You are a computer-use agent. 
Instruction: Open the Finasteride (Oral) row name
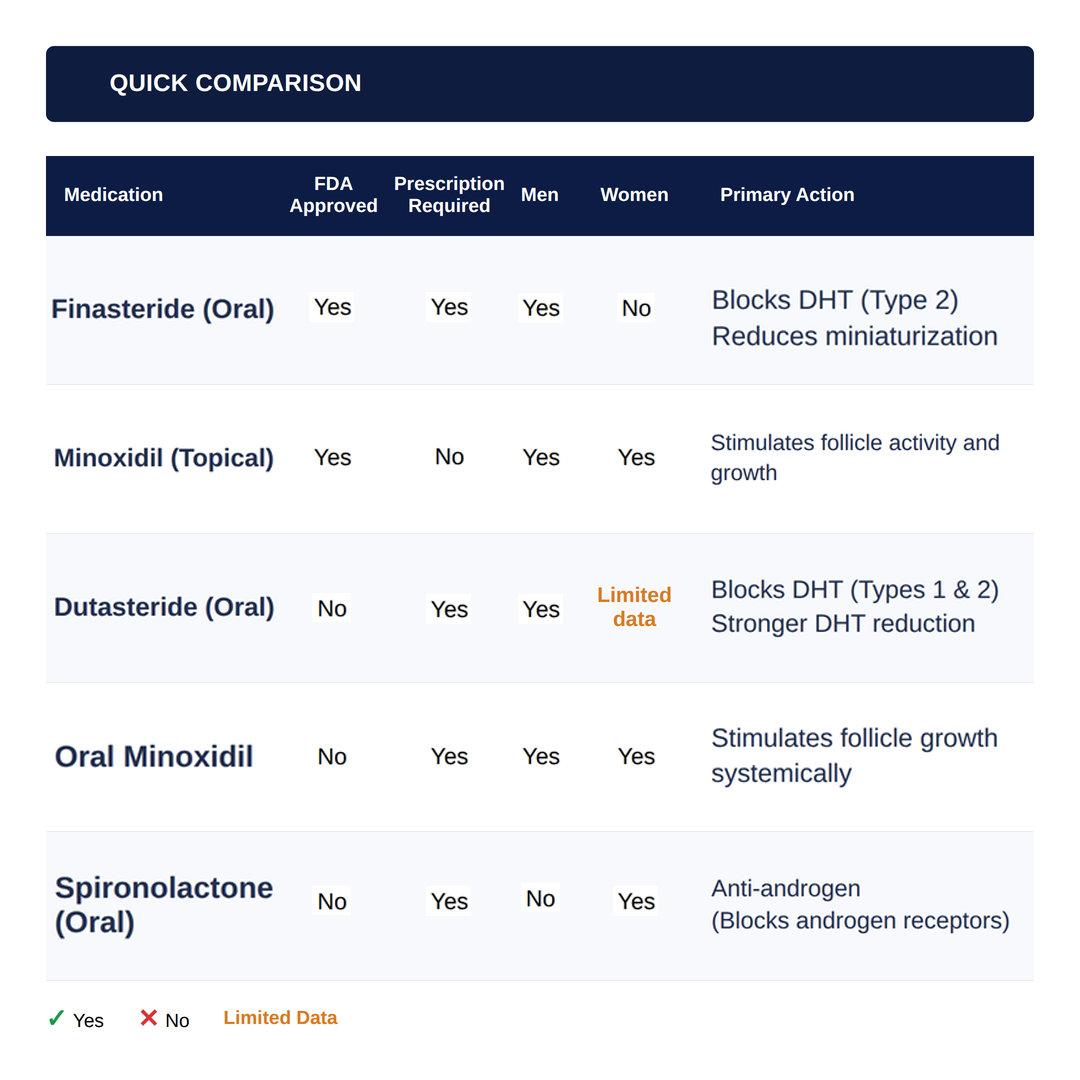point(163,309)
